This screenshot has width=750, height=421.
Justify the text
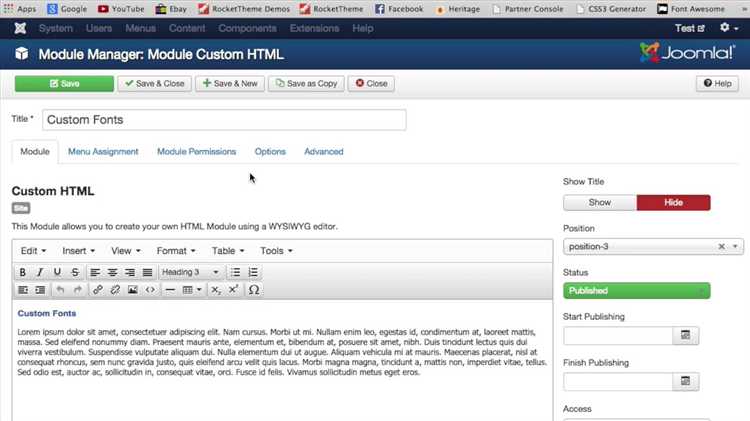(x=147, y=272)
